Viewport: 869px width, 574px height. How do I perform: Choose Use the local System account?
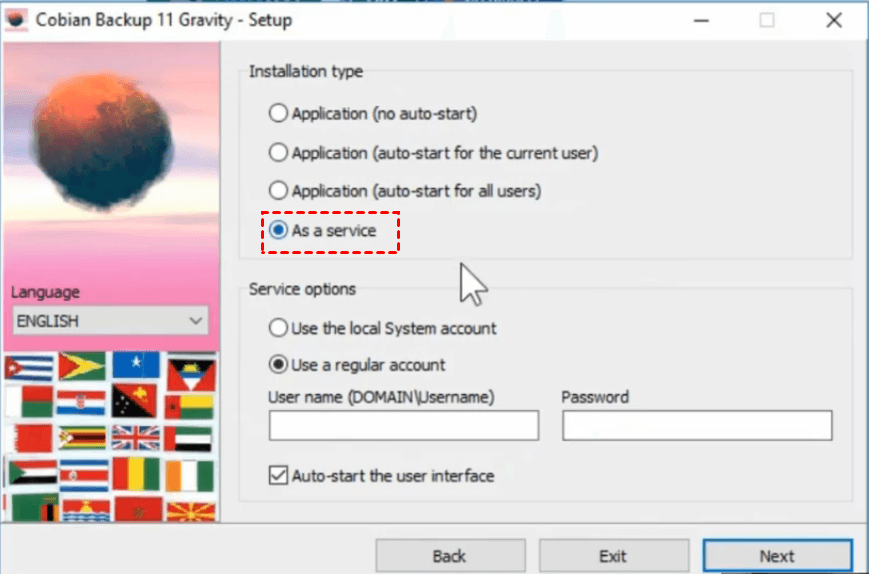[382, 329]
